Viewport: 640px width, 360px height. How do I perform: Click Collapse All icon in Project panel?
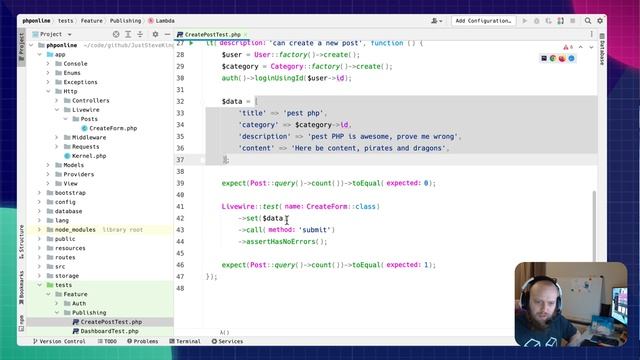point(140,34)
